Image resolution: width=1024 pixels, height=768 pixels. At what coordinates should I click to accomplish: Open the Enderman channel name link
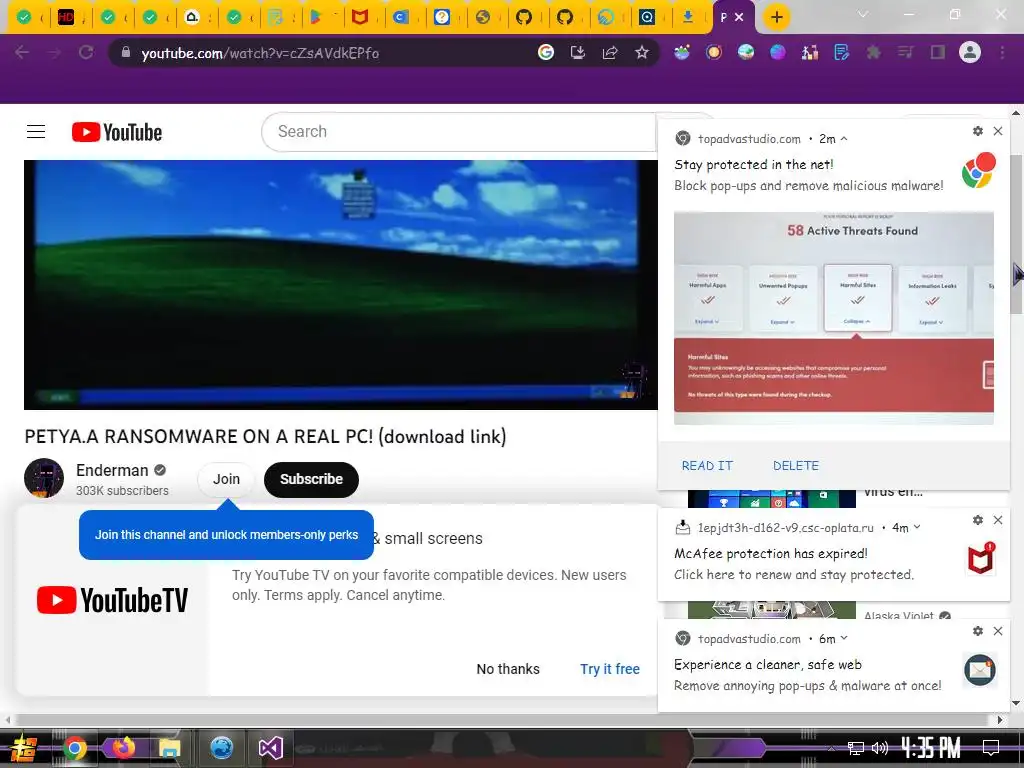coord(112,470)
